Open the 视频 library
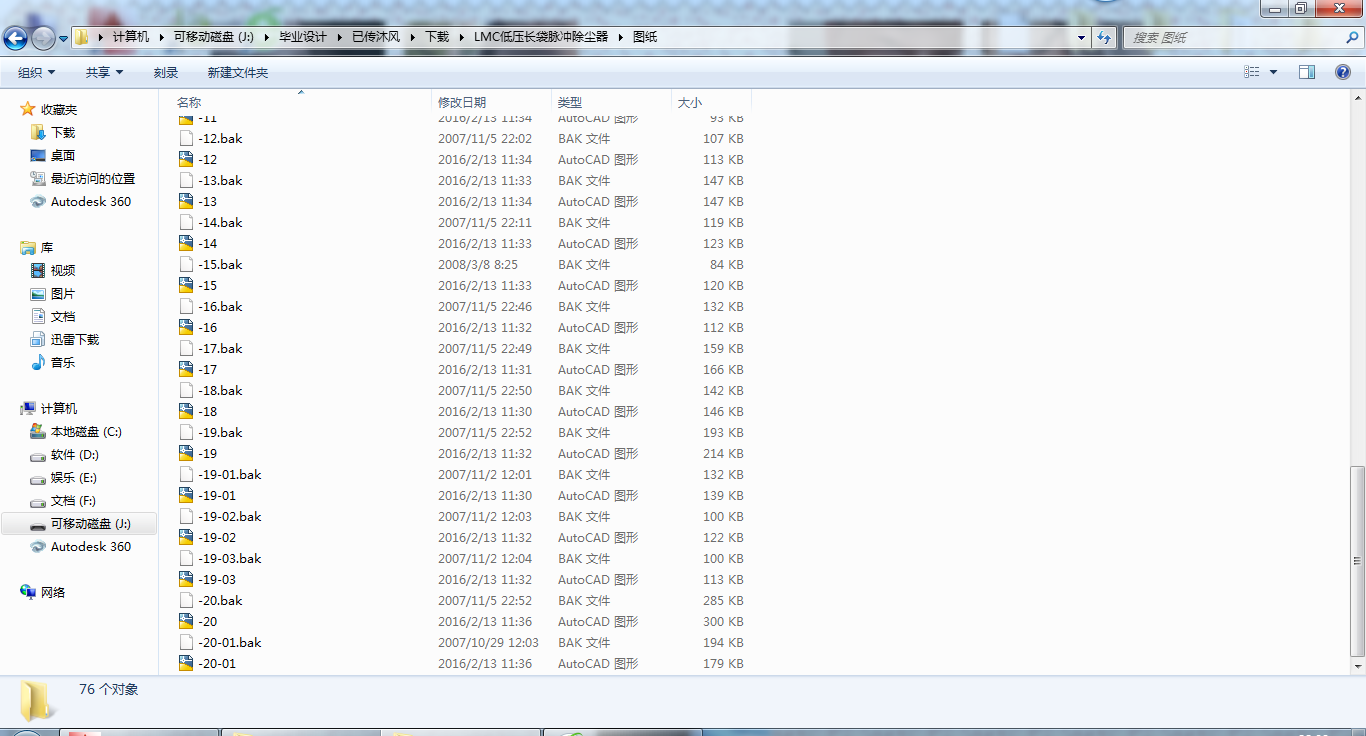This screenshot has height=736, width=1366. click(x=63, y=271)
